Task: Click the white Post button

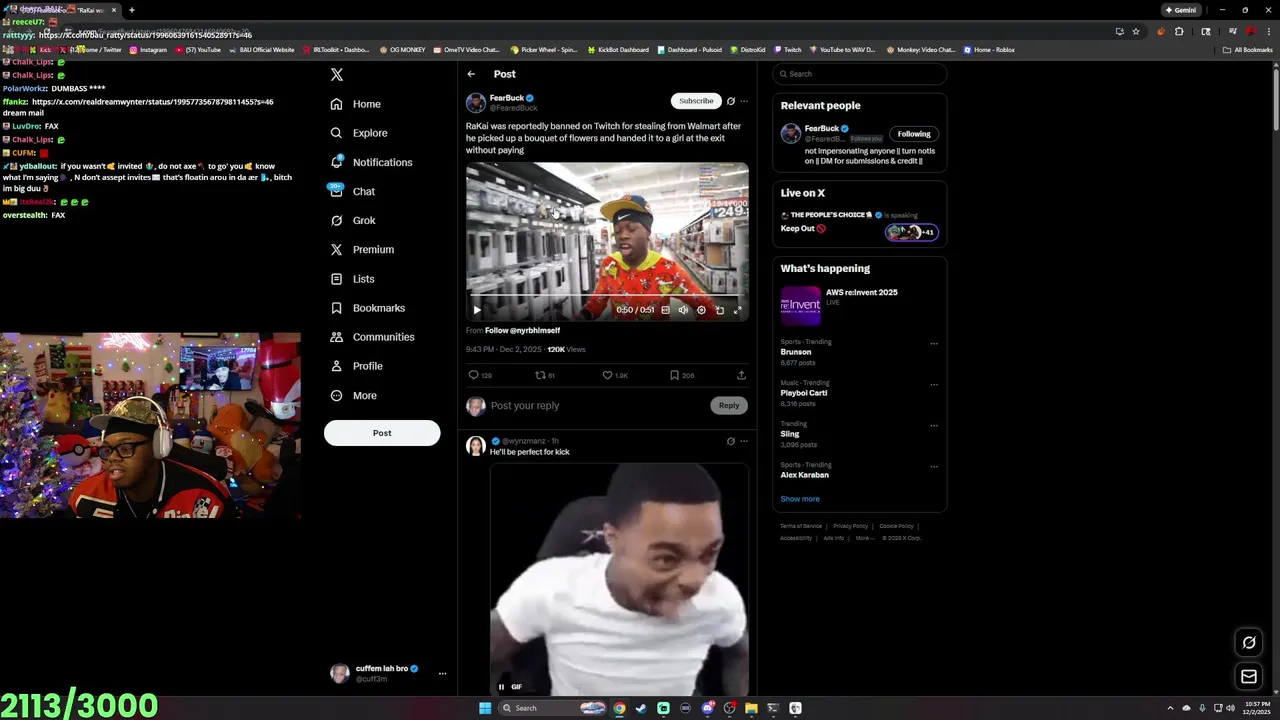Action: [382, 433]
